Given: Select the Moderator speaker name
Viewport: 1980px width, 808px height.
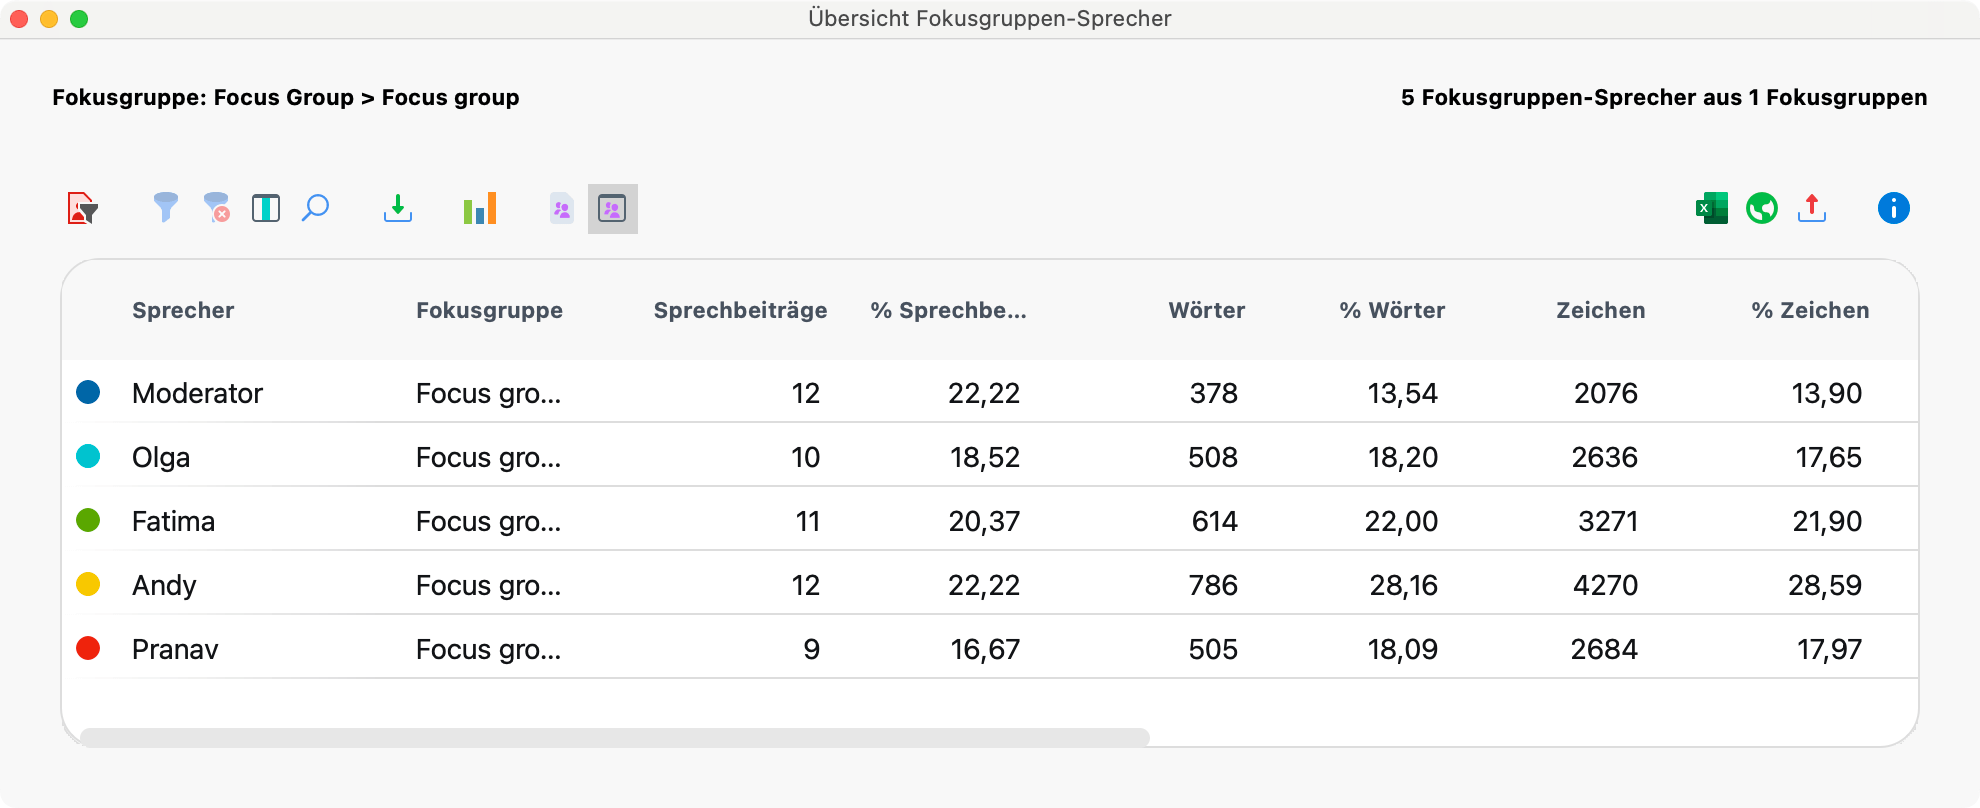Looking at the screenshot, I should [197, 393].
